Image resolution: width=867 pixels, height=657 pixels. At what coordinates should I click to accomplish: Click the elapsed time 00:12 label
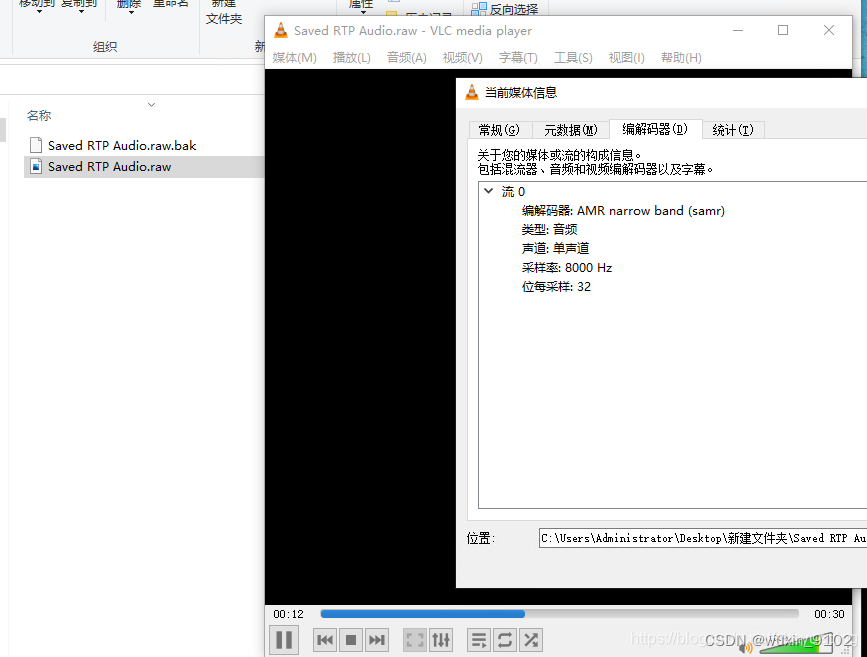tap(289, 614)
